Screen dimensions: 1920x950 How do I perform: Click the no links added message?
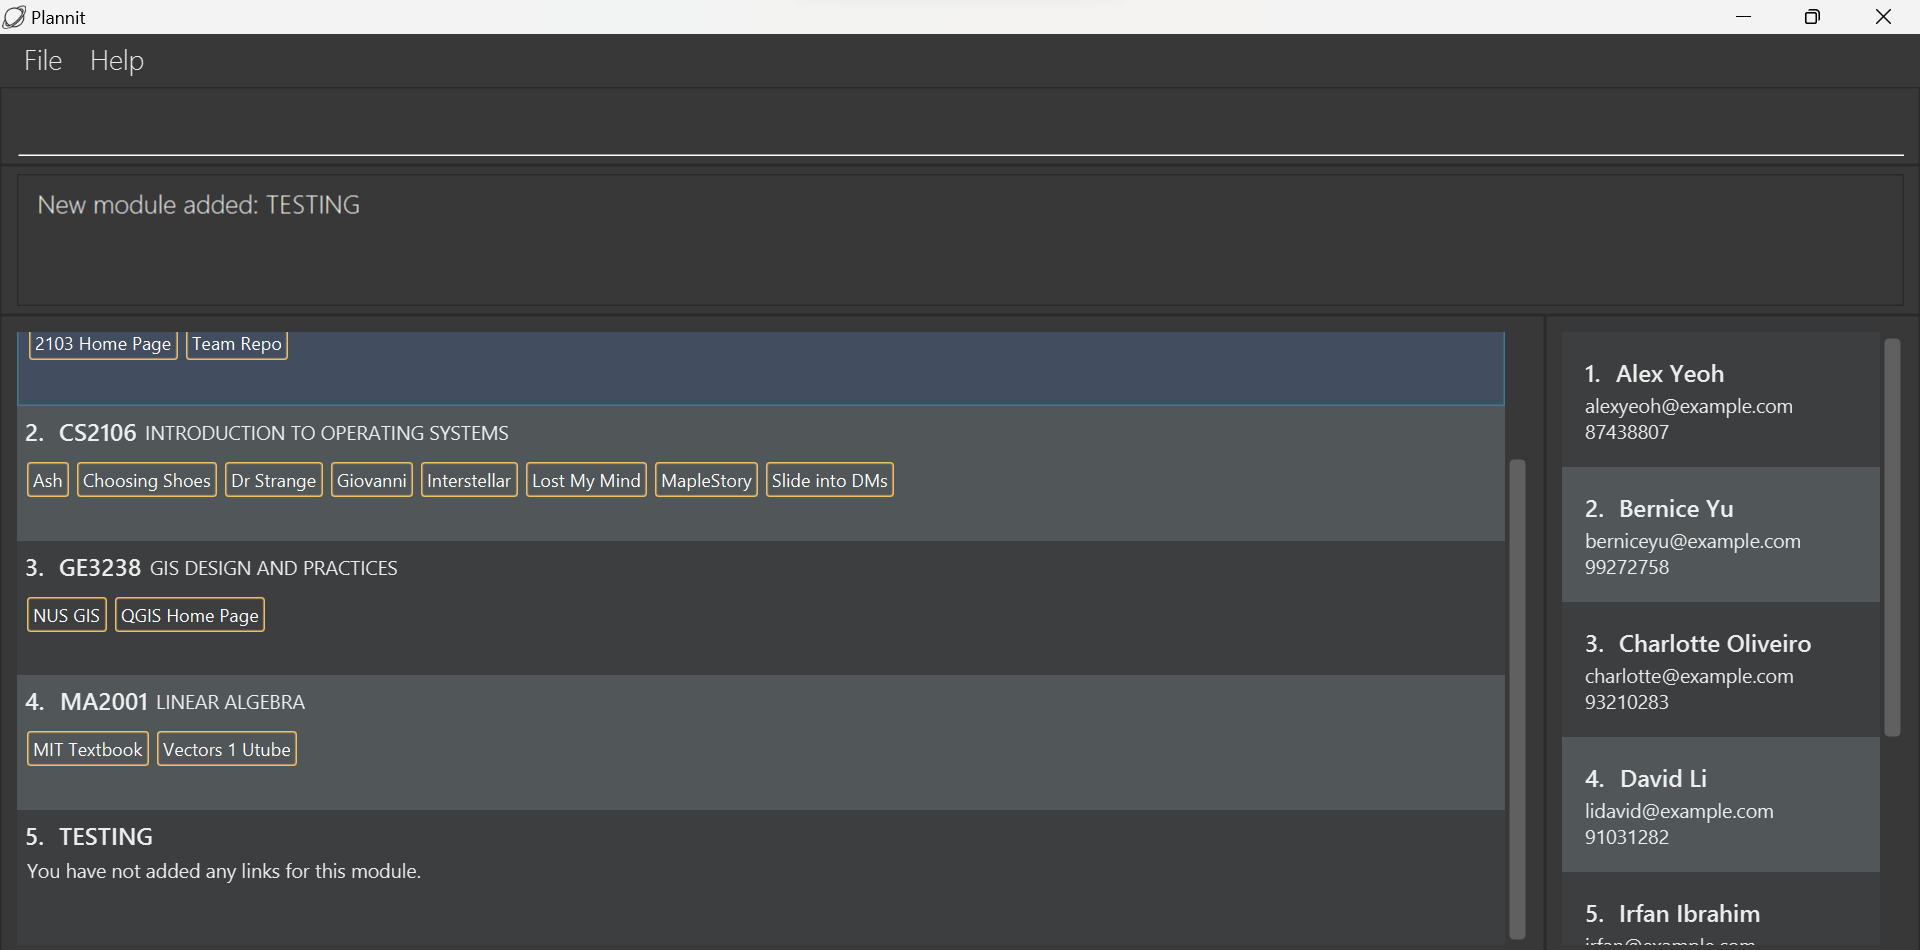tap(224, 871)
